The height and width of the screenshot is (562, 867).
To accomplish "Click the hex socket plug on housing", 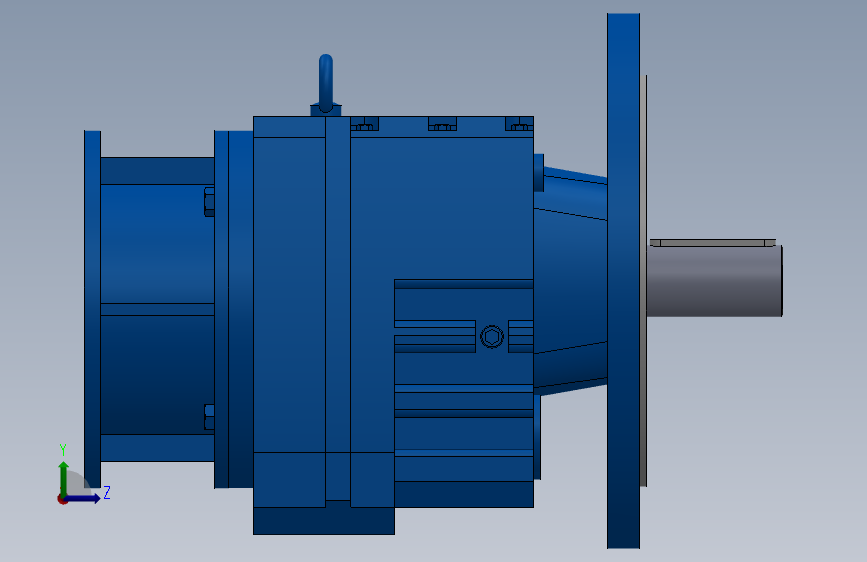I will (492, 336).
